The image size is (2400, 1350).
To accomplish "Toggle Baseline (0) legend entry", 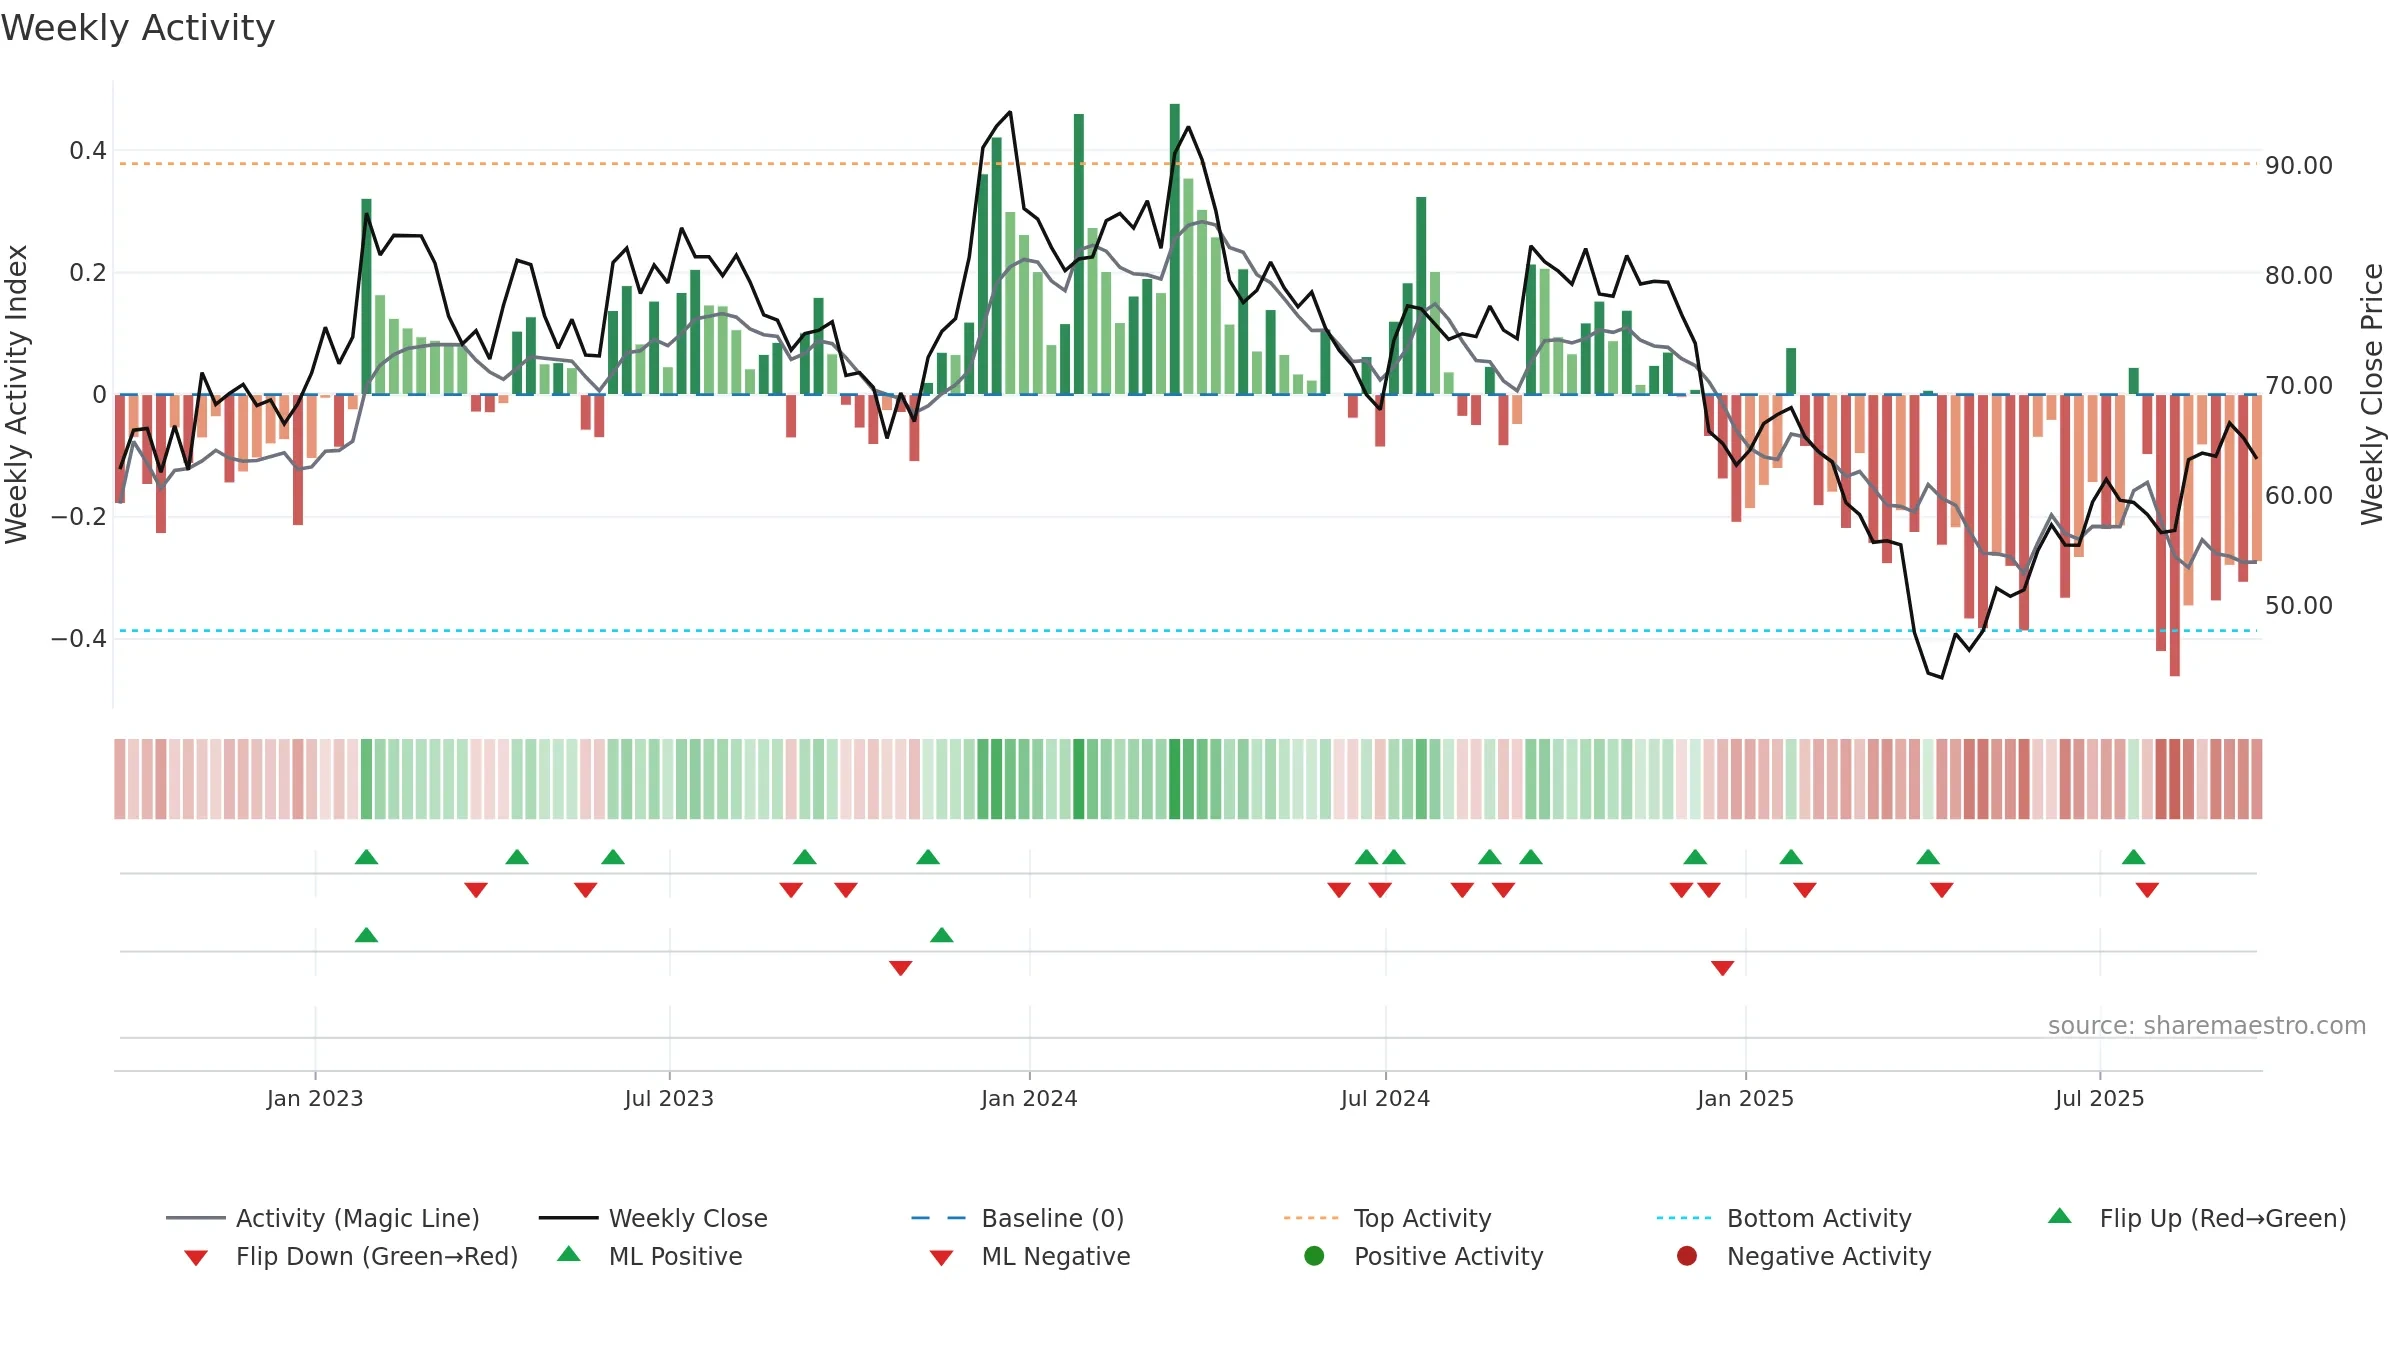I will tap(1018, 1218).
